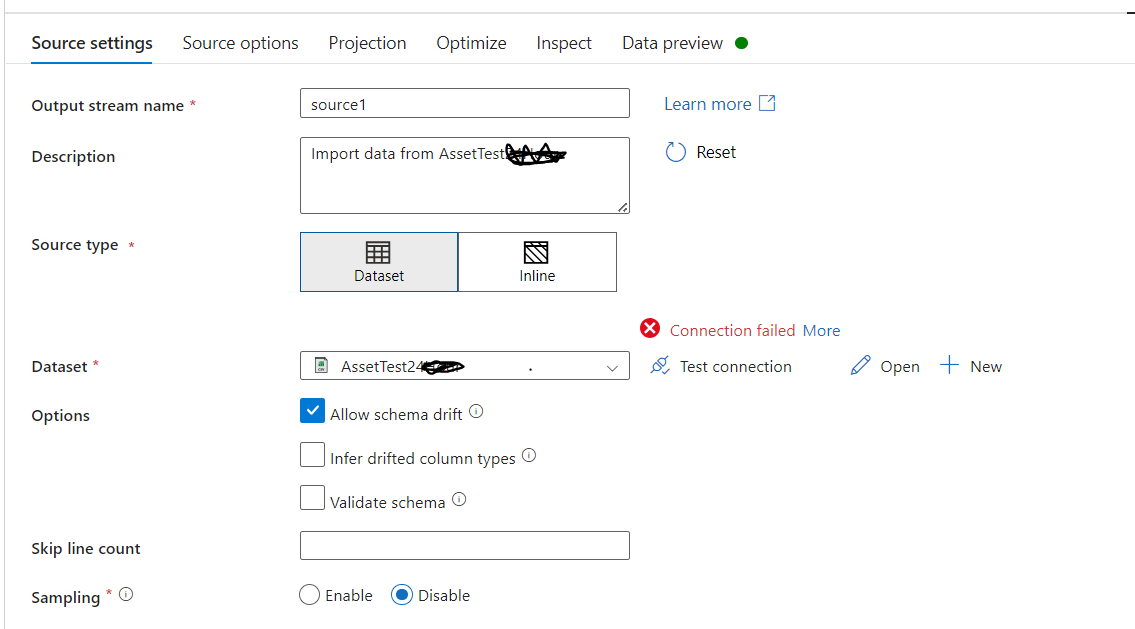The height and width of the screenshot is (629, 1135).
Task: Click the Test connection brush icon
Action: point(660,366)
